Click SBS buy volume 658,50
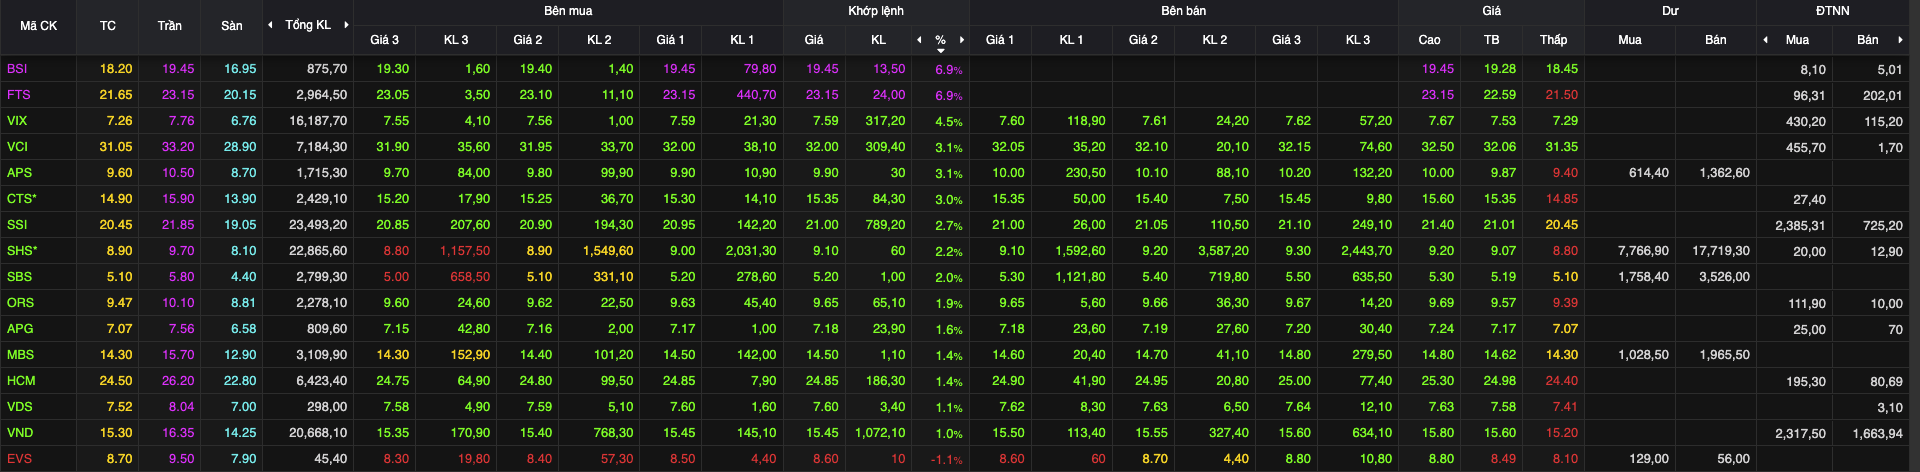The width and height of the screenshot is (1920, 472). coord(470,277)
